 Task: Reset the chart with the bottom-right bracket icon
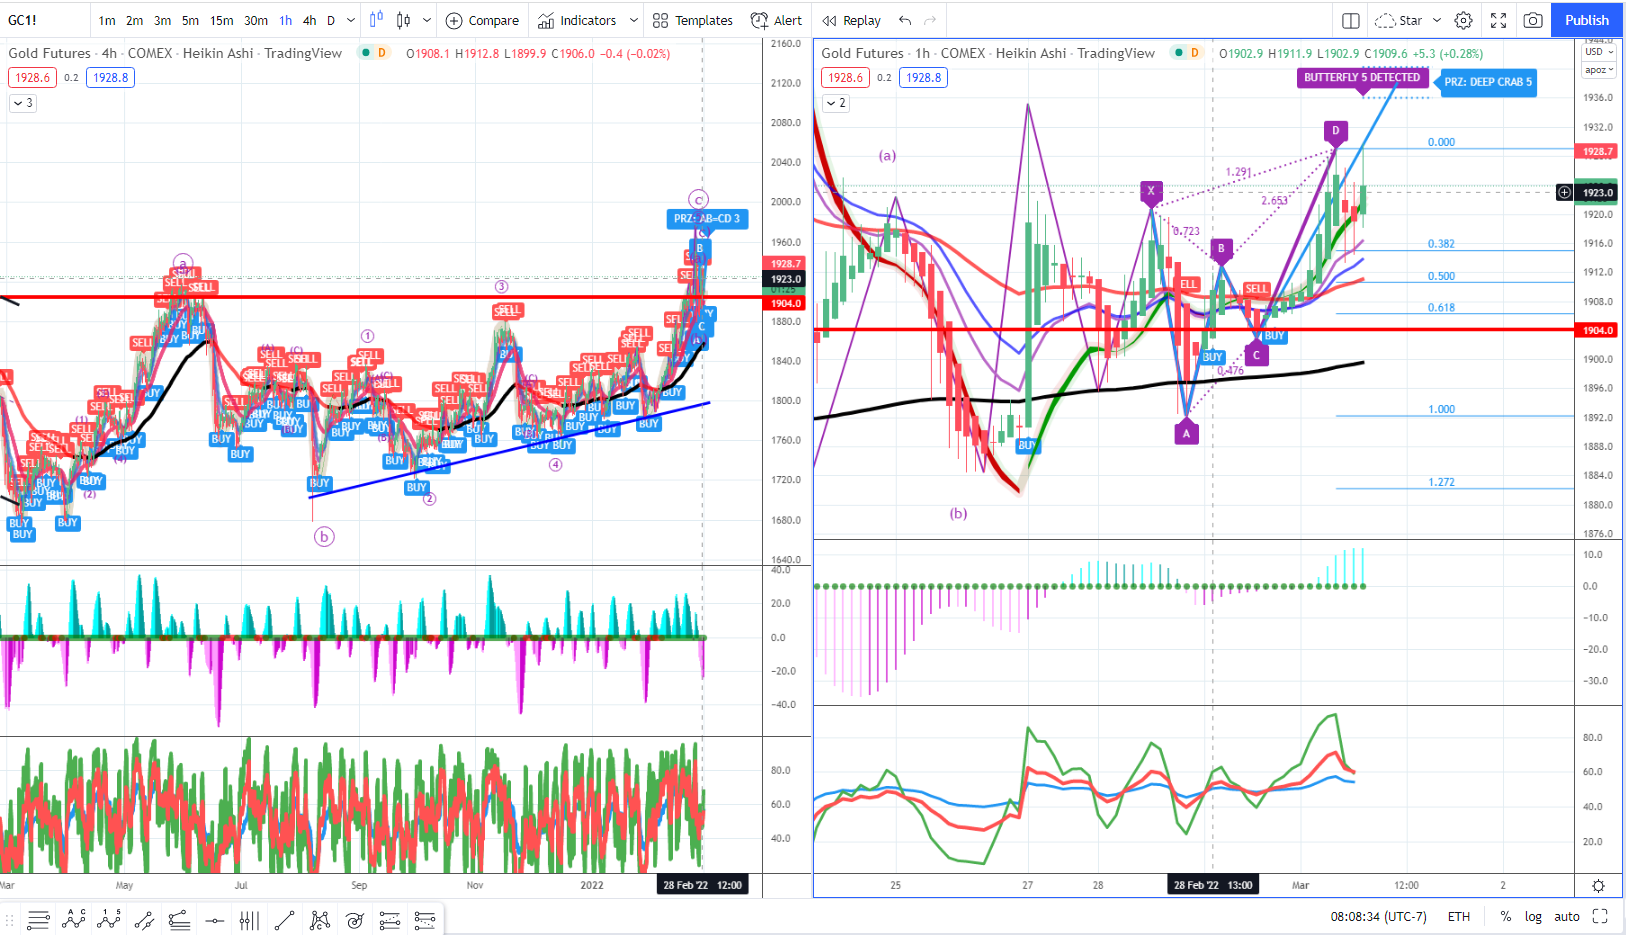point(1600,916)
